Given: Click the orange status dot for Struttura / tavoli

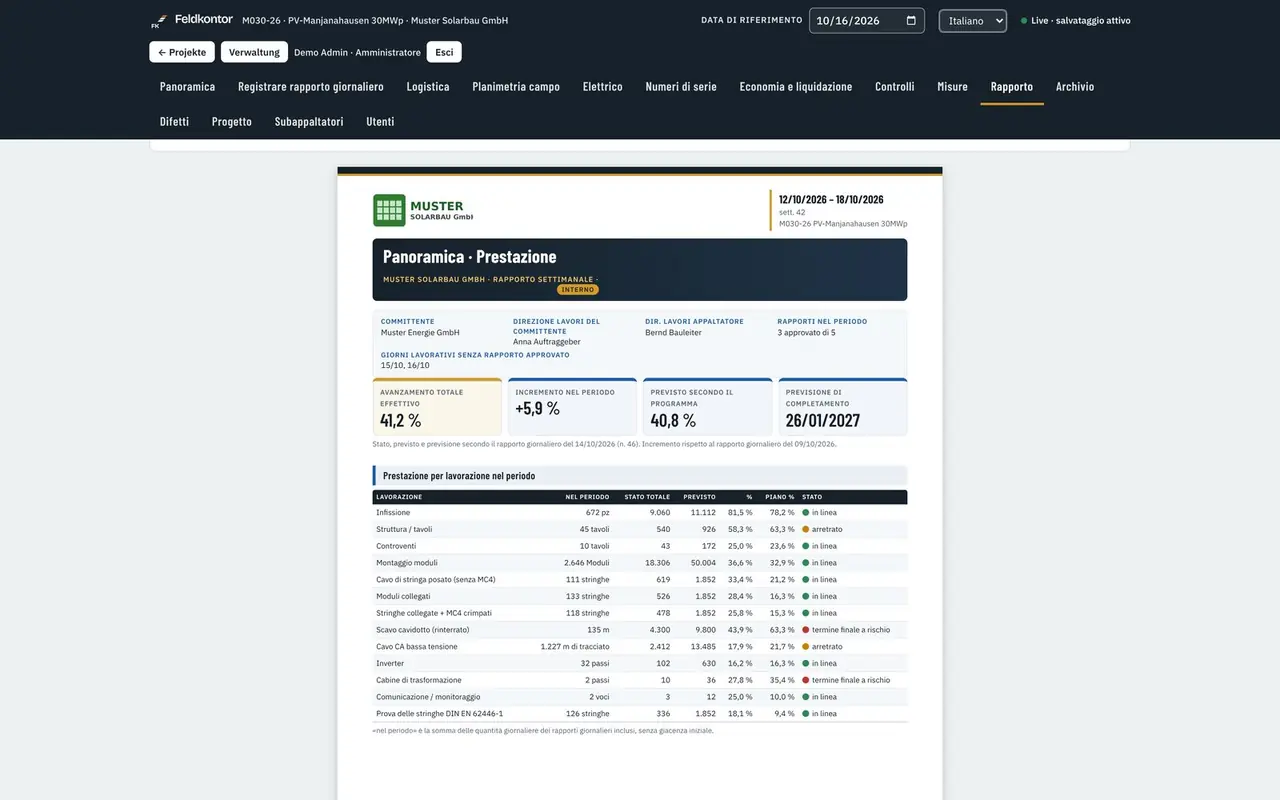Looking at the screenshot, I should 806,529.
